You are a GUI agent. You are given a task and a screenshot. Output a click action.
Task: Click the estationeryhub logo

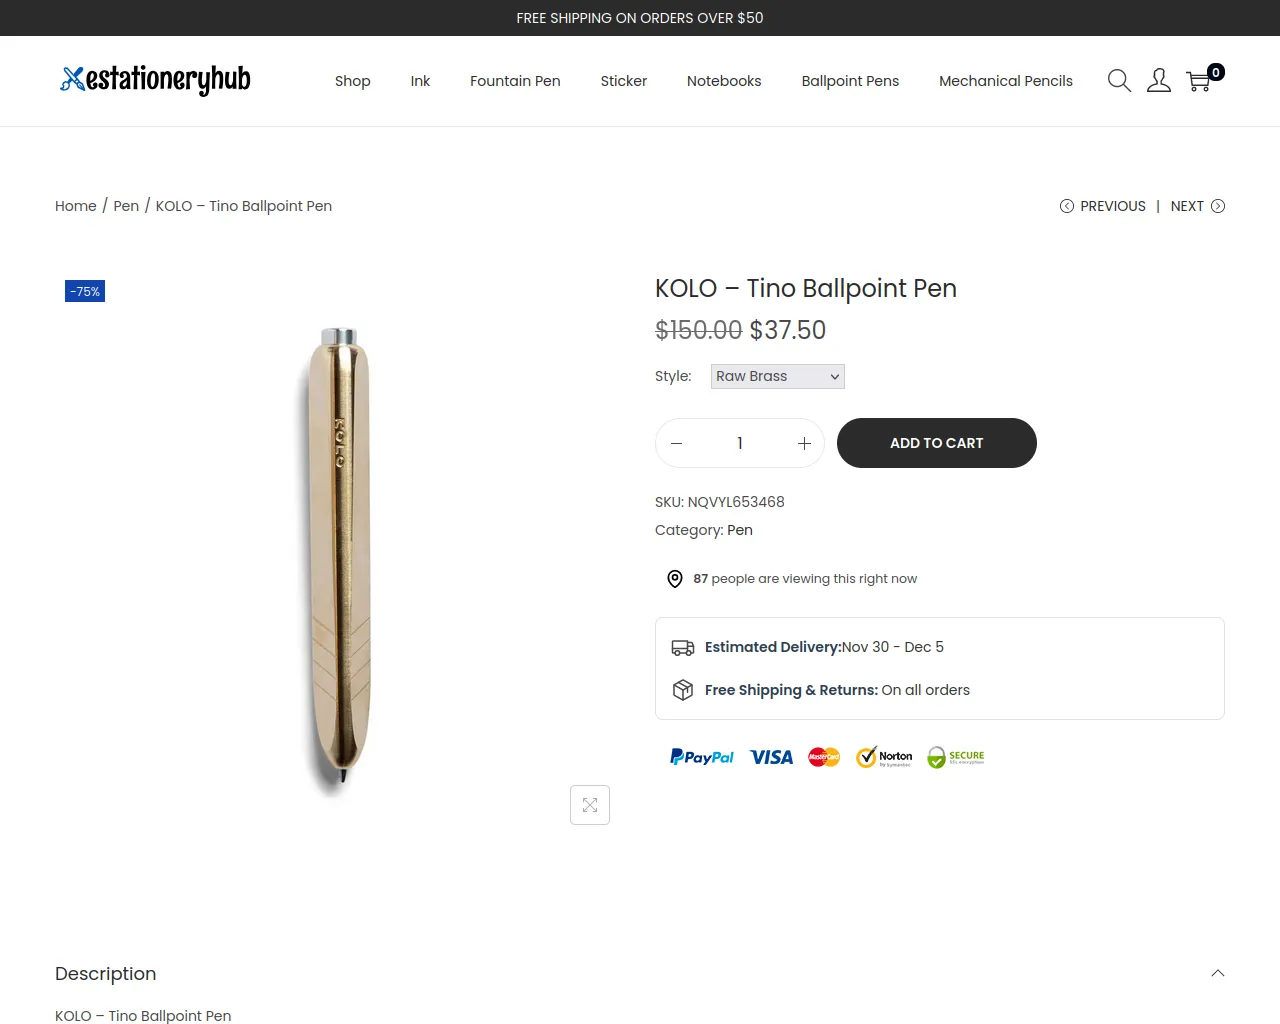point(156,80)
